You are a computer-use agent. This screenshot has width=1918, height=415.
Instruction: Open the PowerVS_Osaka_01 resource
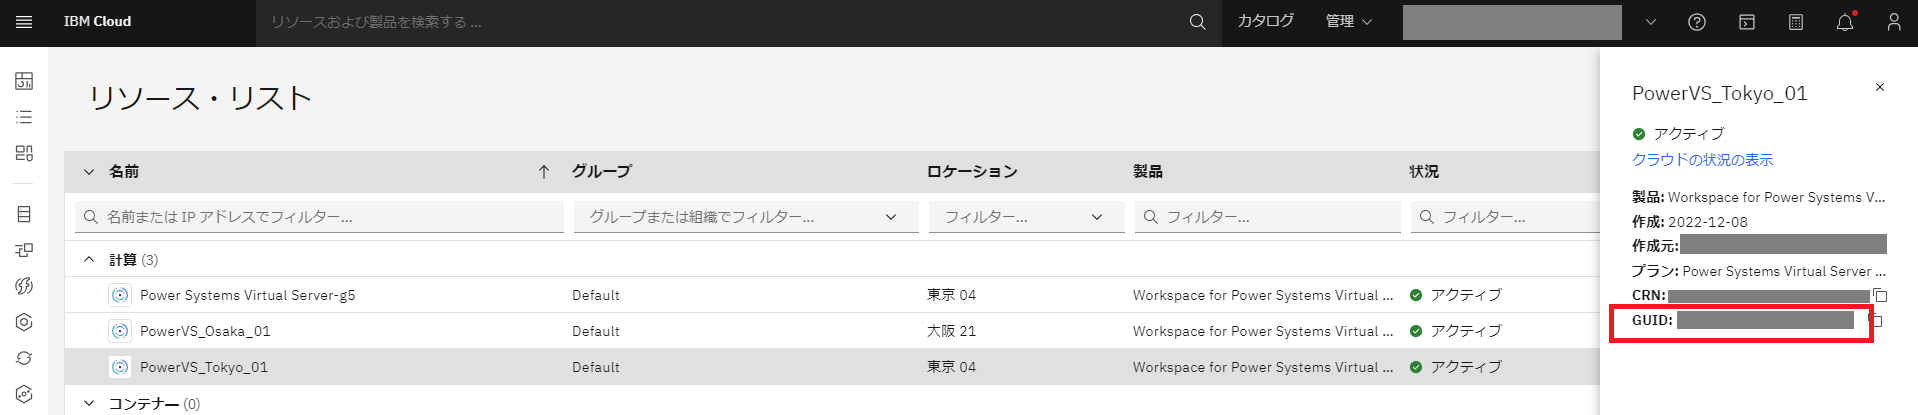(205, 331)
